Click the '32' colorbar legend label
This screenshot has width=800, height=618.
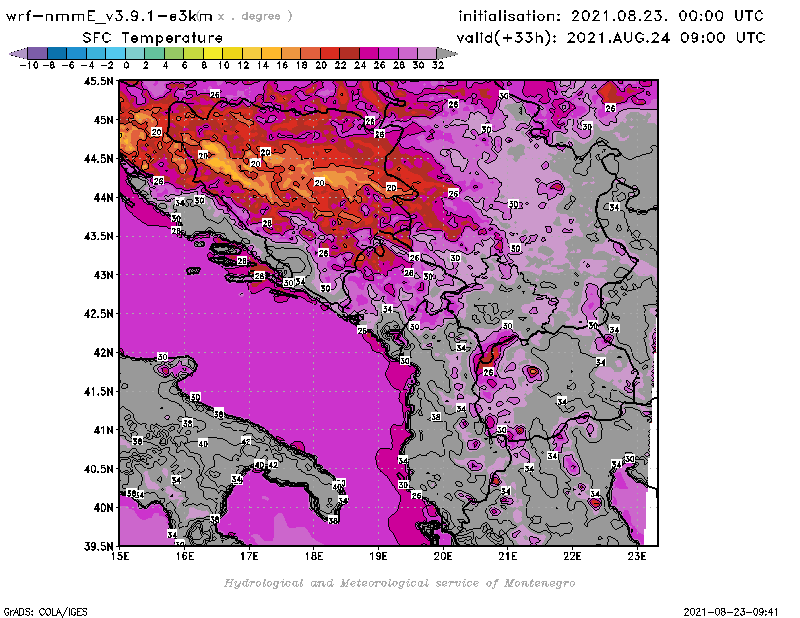click(438, 65)
